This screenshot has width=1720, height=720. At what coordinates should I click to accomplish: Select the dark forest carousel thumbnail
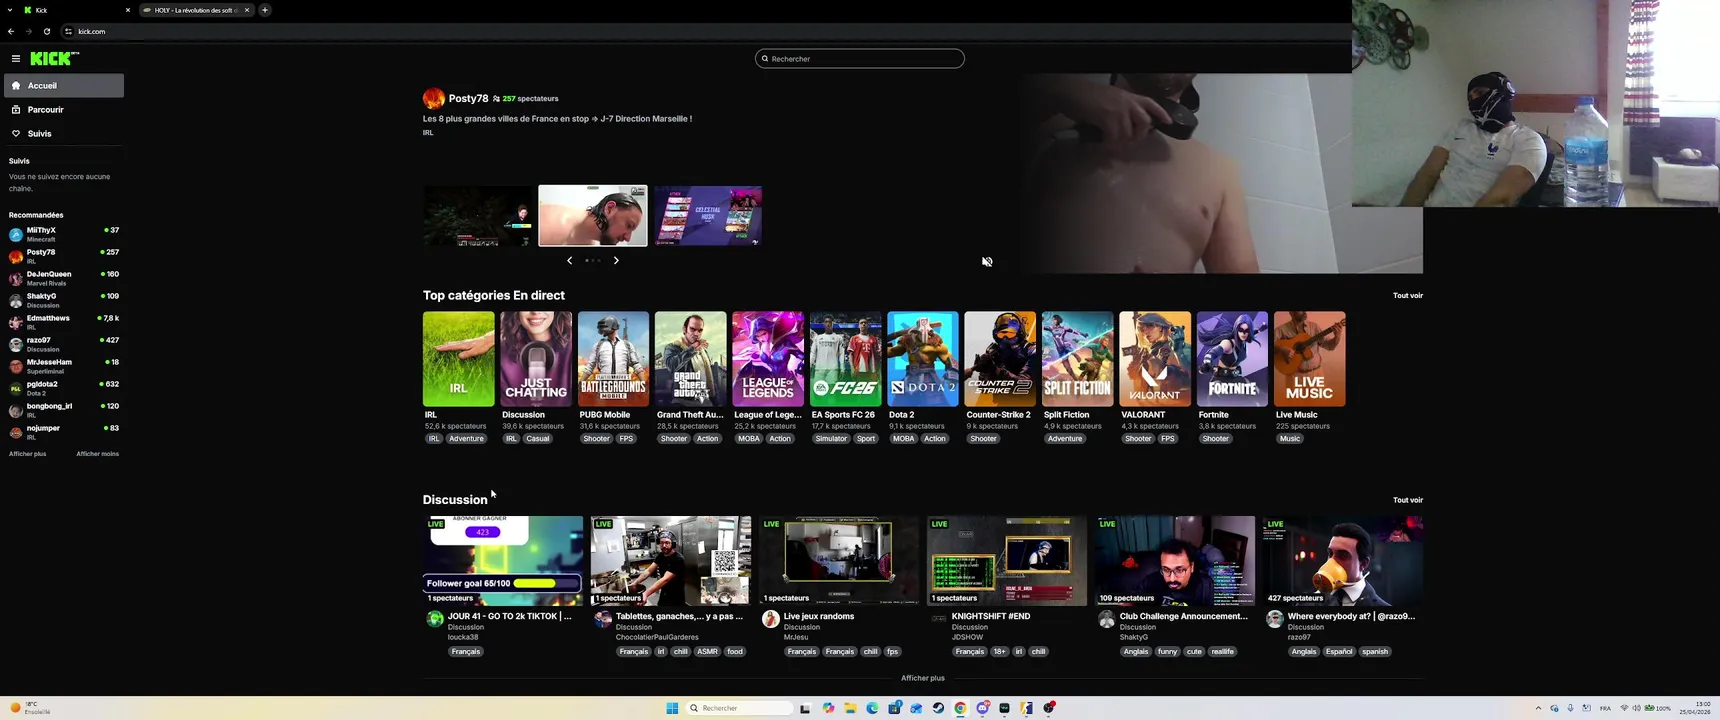(x=478, y=216)
